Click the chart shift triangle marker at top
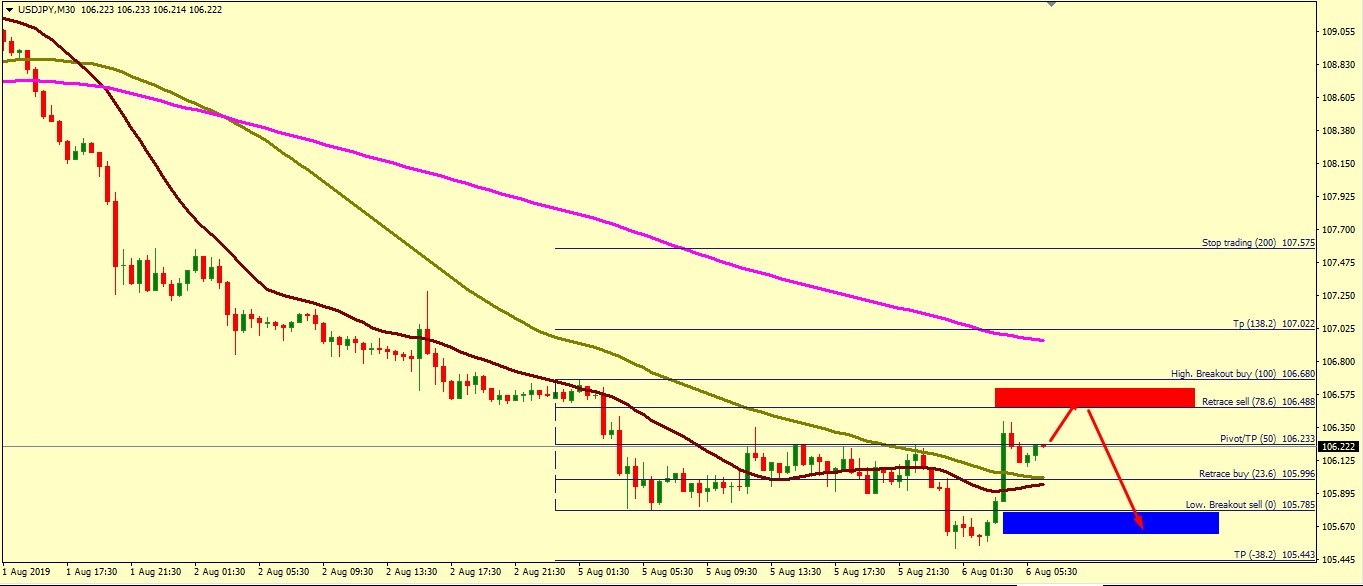Screen dimensions: 1363x586 tap(1050, 4)
